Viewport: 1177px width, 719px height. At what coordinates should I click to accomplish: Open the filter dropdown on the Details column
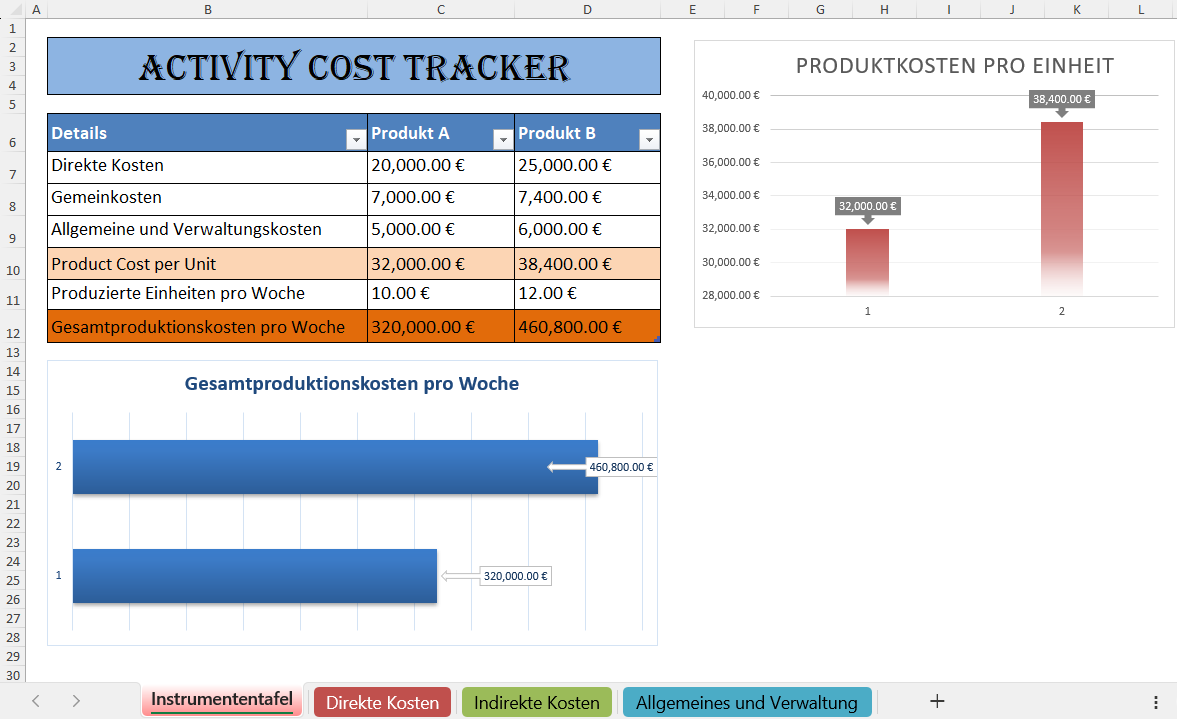pos(355,138)
